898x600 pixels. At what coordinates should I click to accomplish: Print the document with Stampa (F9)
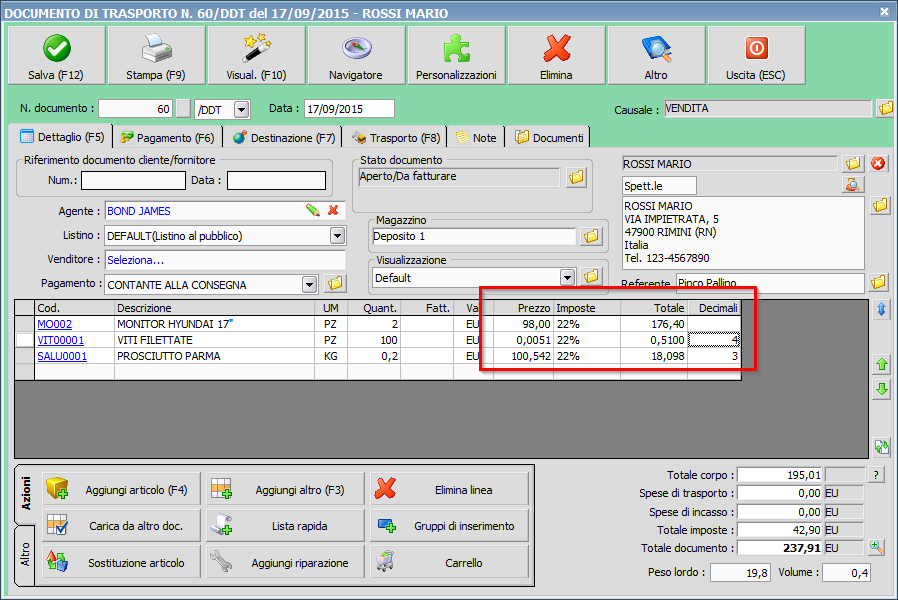pyautogui.click(x=155, y=56)
